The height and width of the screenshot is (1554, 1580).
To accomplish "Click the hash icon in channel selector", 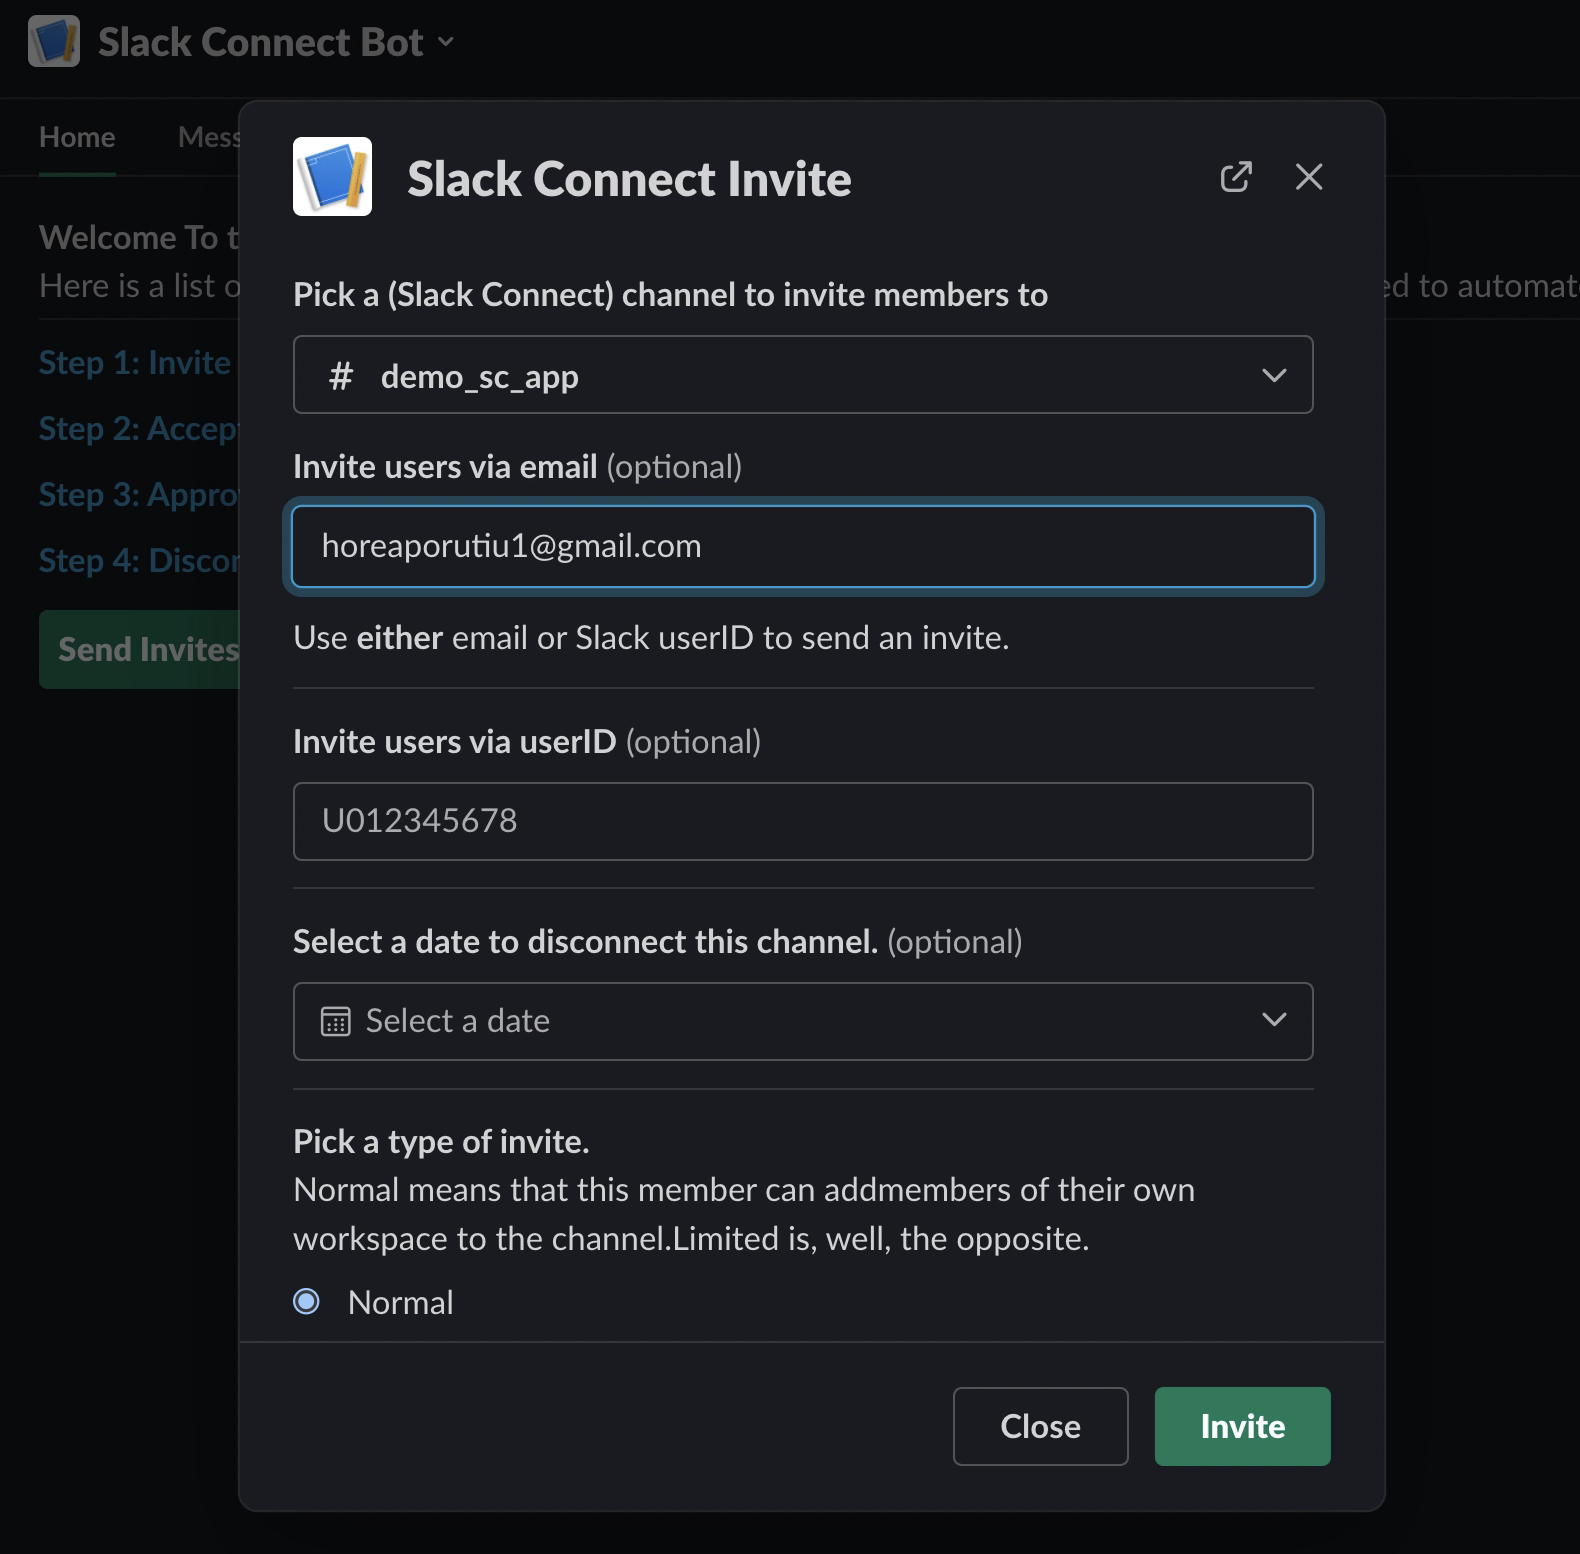I will 340,376.
